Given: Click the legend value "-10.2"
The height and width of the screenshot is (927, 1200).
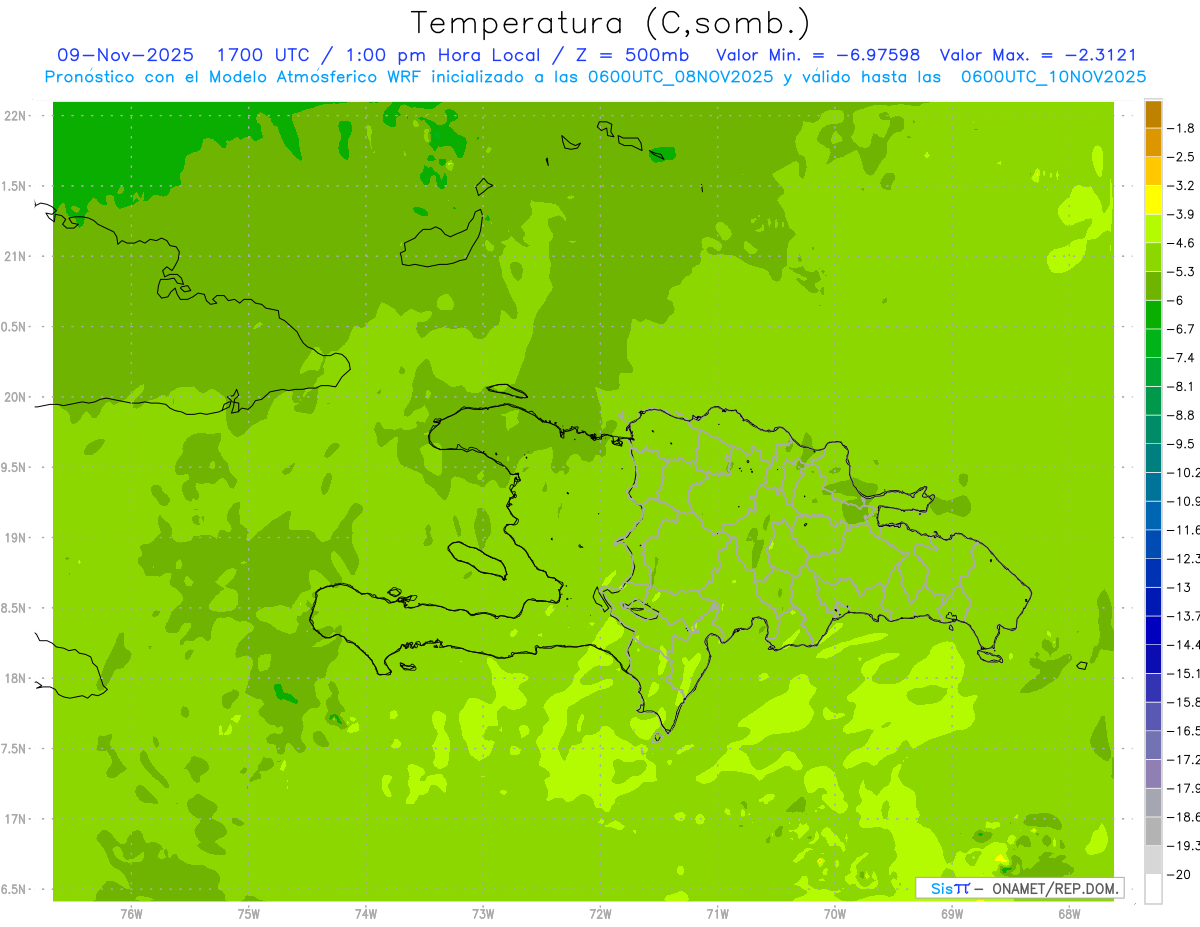Looking at the screenshot, I should (x=1184, y=472).
